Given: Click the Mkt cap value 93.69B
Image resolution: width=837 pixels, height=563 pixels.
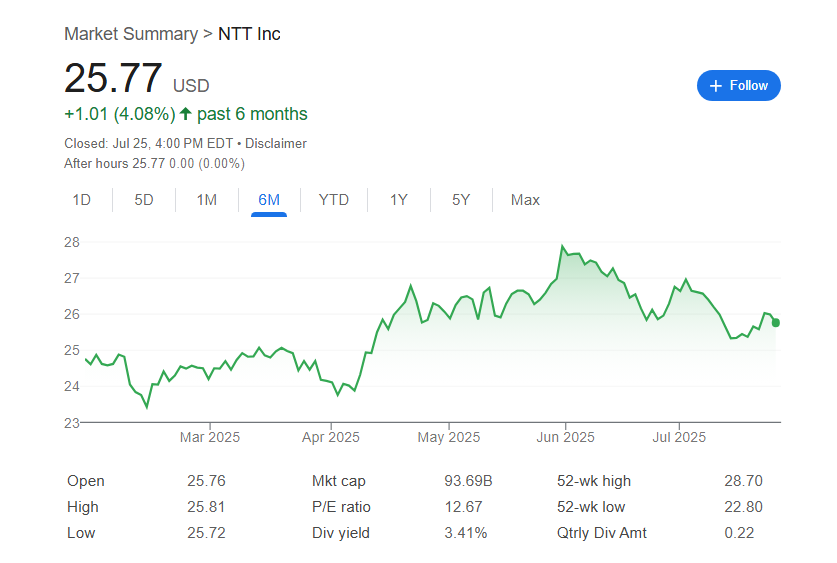Looking at the screenshot, I should 468,481.
